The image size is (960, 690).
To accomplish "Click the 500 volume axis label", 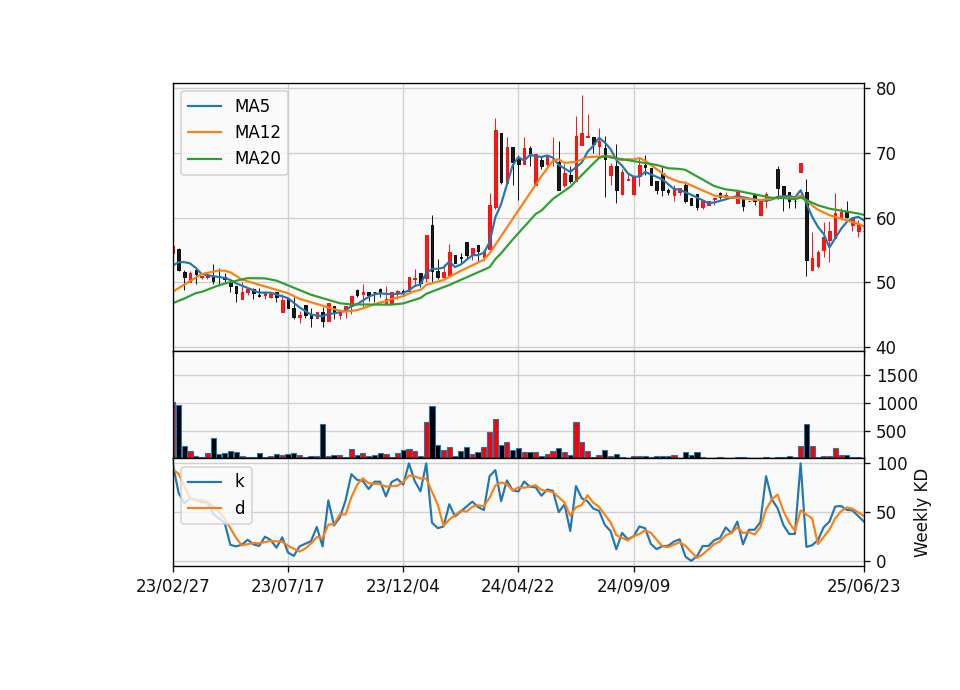I will coord(892,433).
